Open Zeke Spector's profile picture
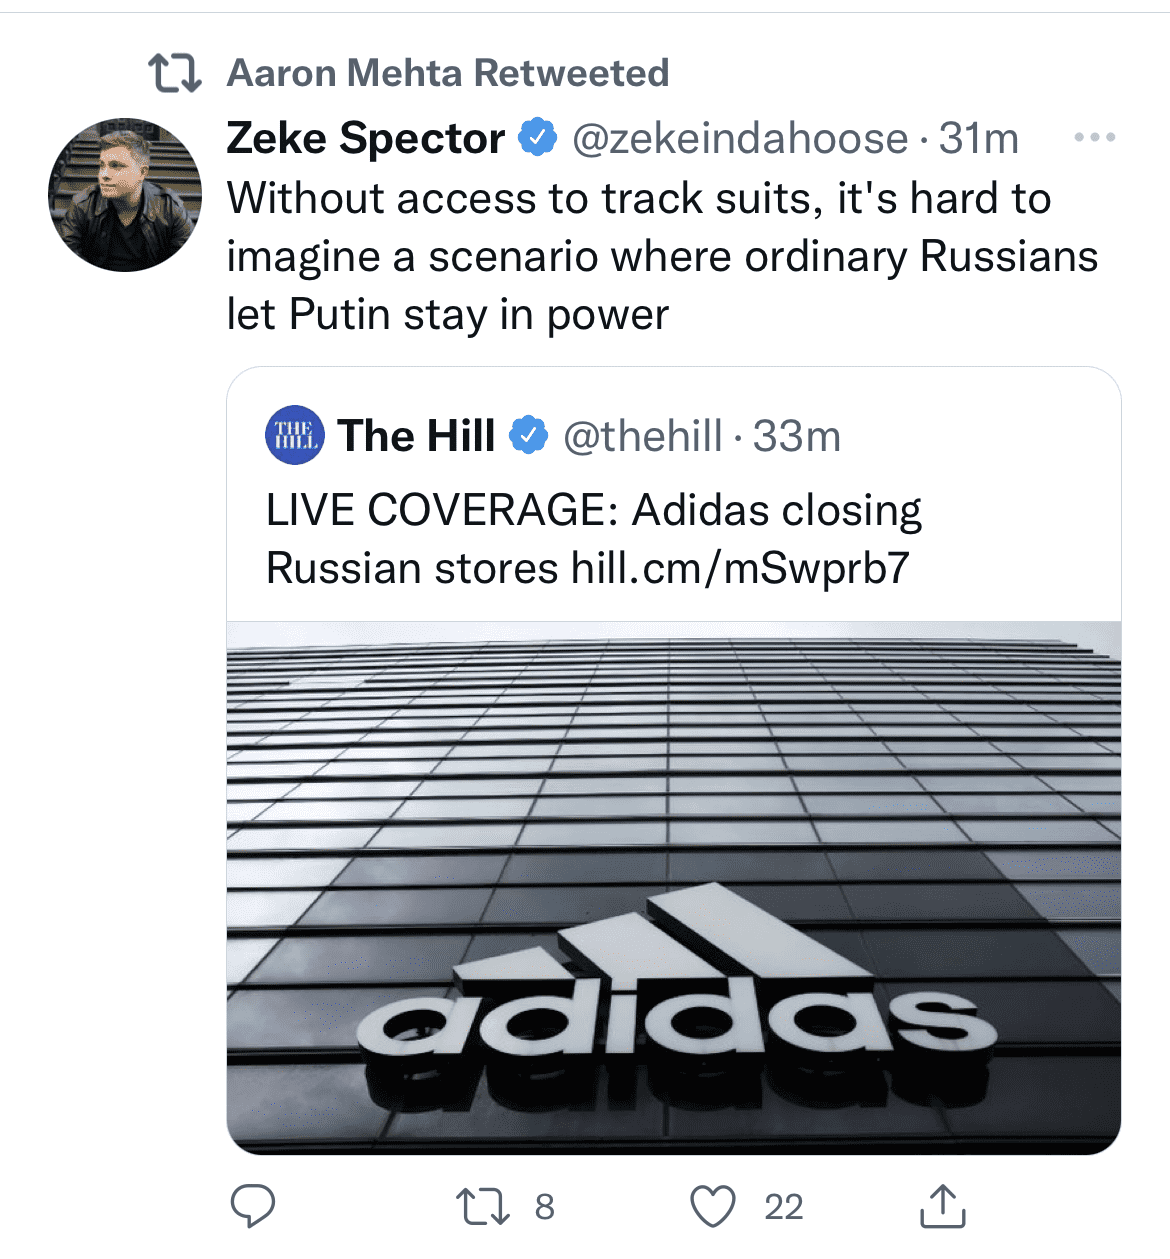 coord(125,195)
